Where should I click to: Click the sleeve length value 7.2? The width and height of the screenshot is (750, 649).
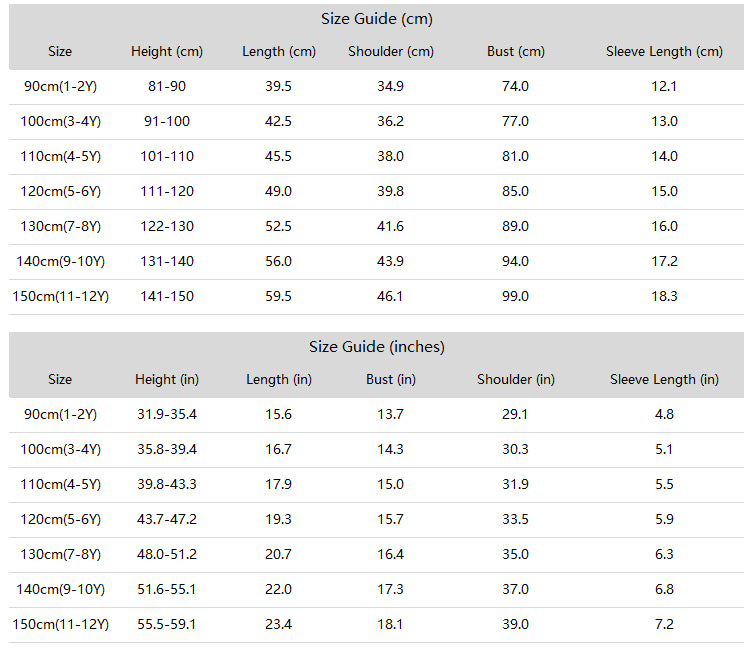664,625
